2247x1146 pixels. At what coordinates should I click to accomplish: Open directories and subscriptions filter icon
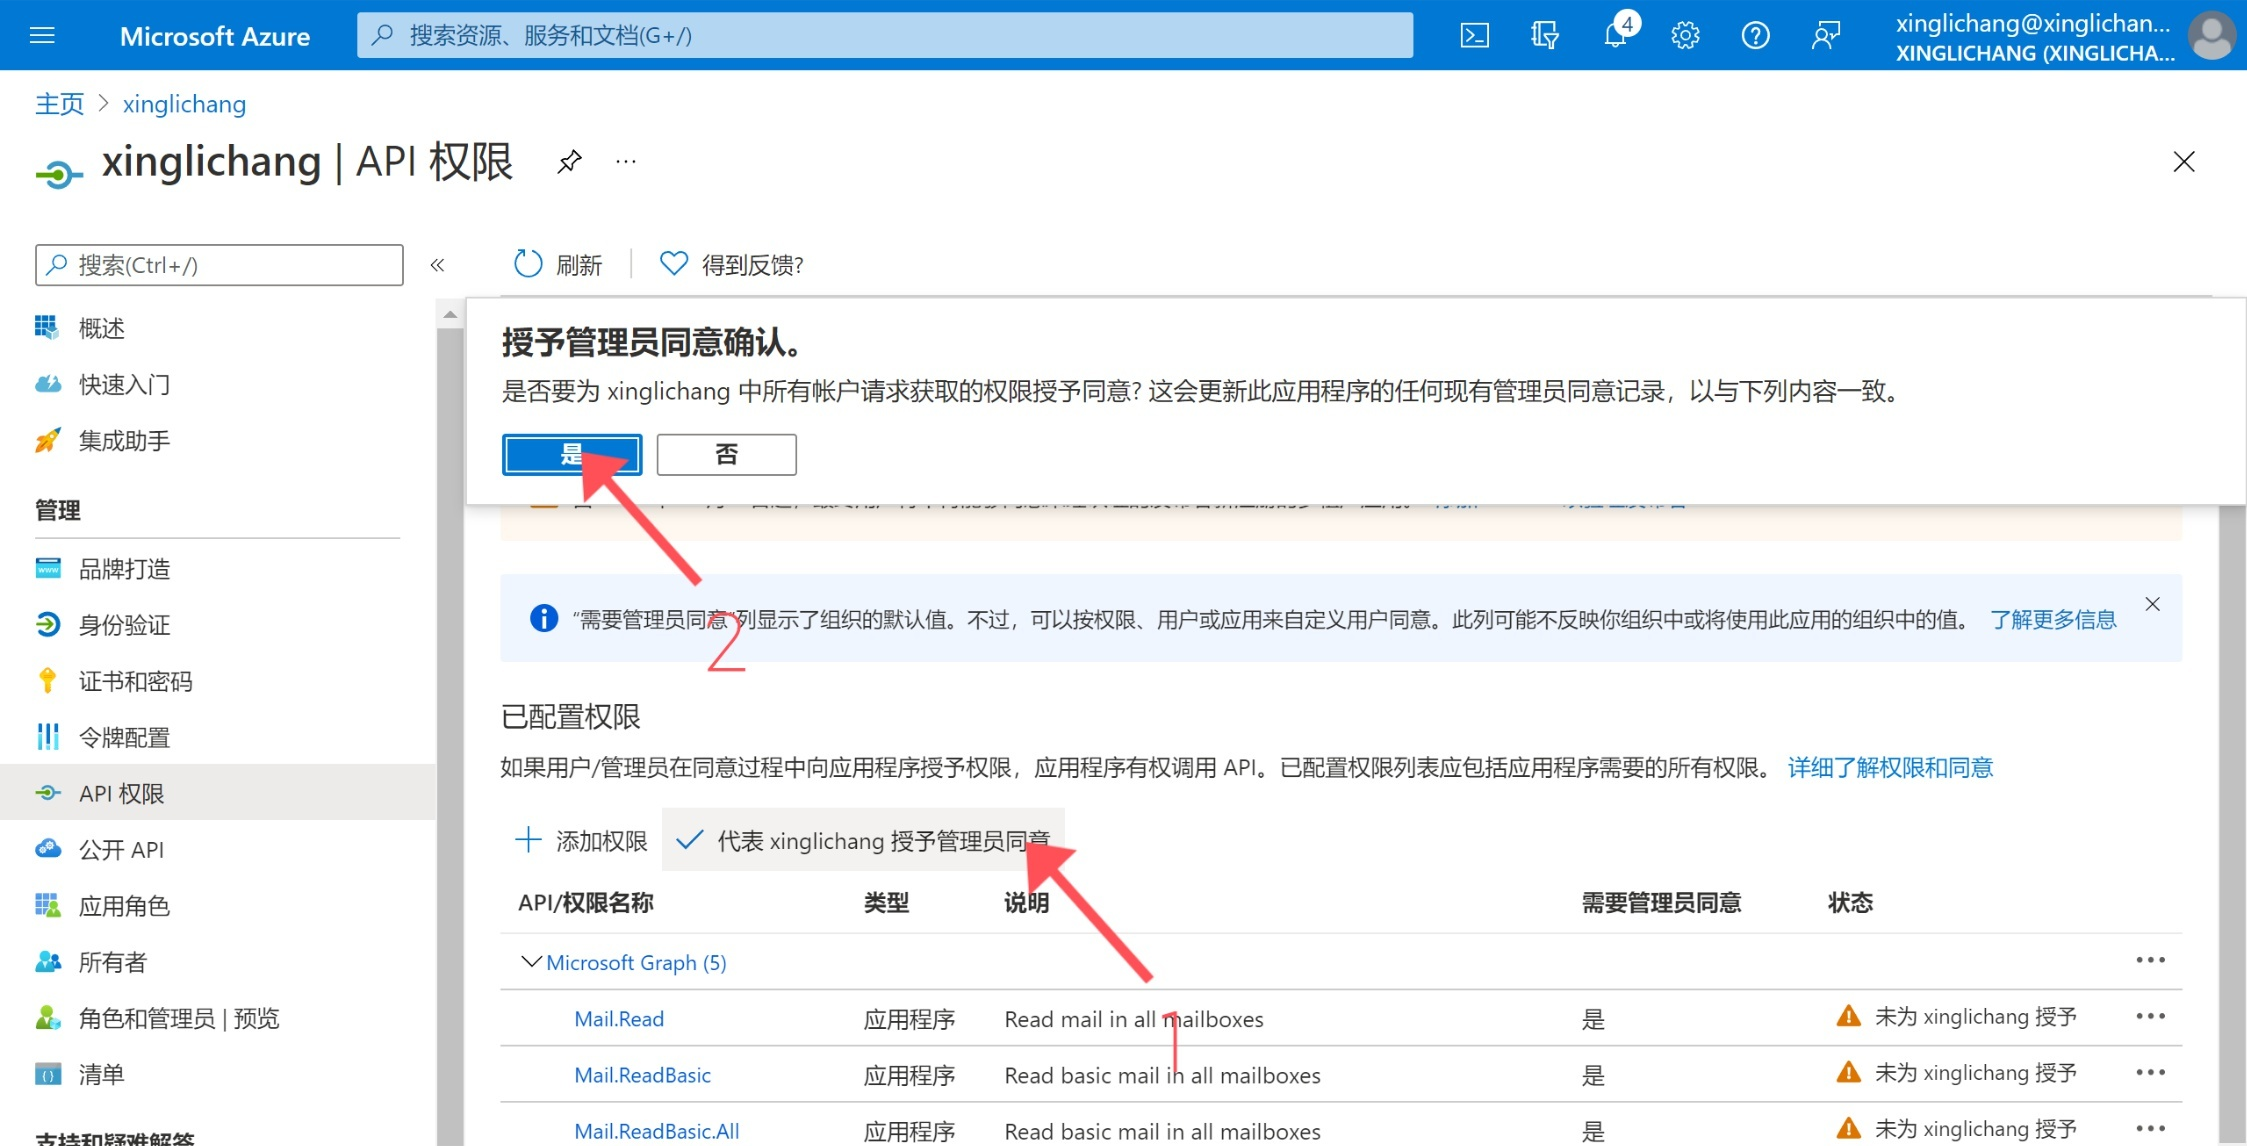(x=1545, y=36)
